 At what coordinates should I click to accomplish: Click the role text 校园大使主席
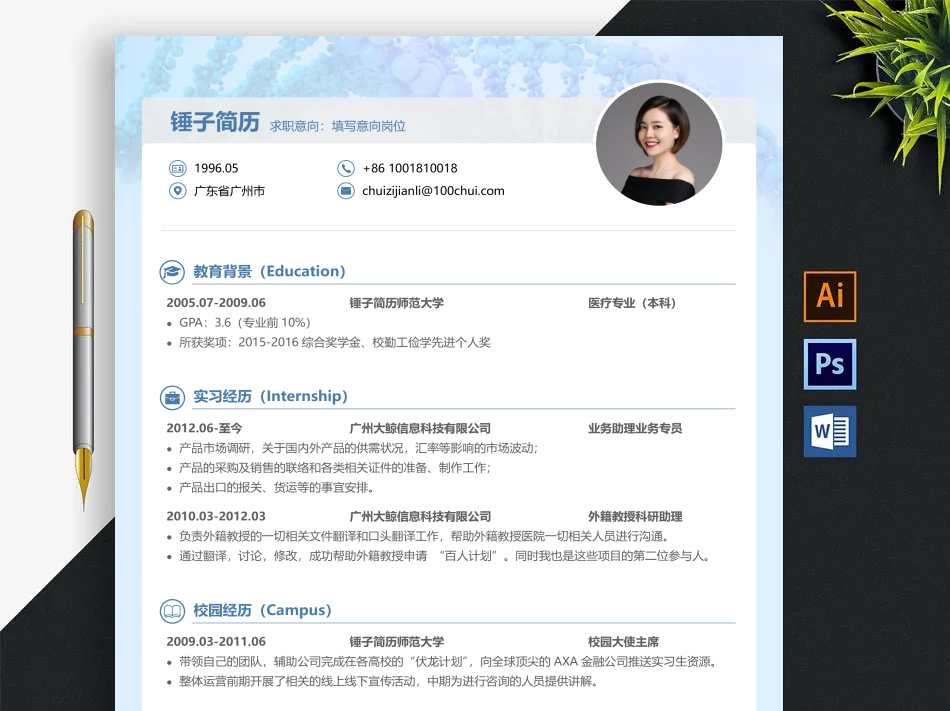coord(623,641)
